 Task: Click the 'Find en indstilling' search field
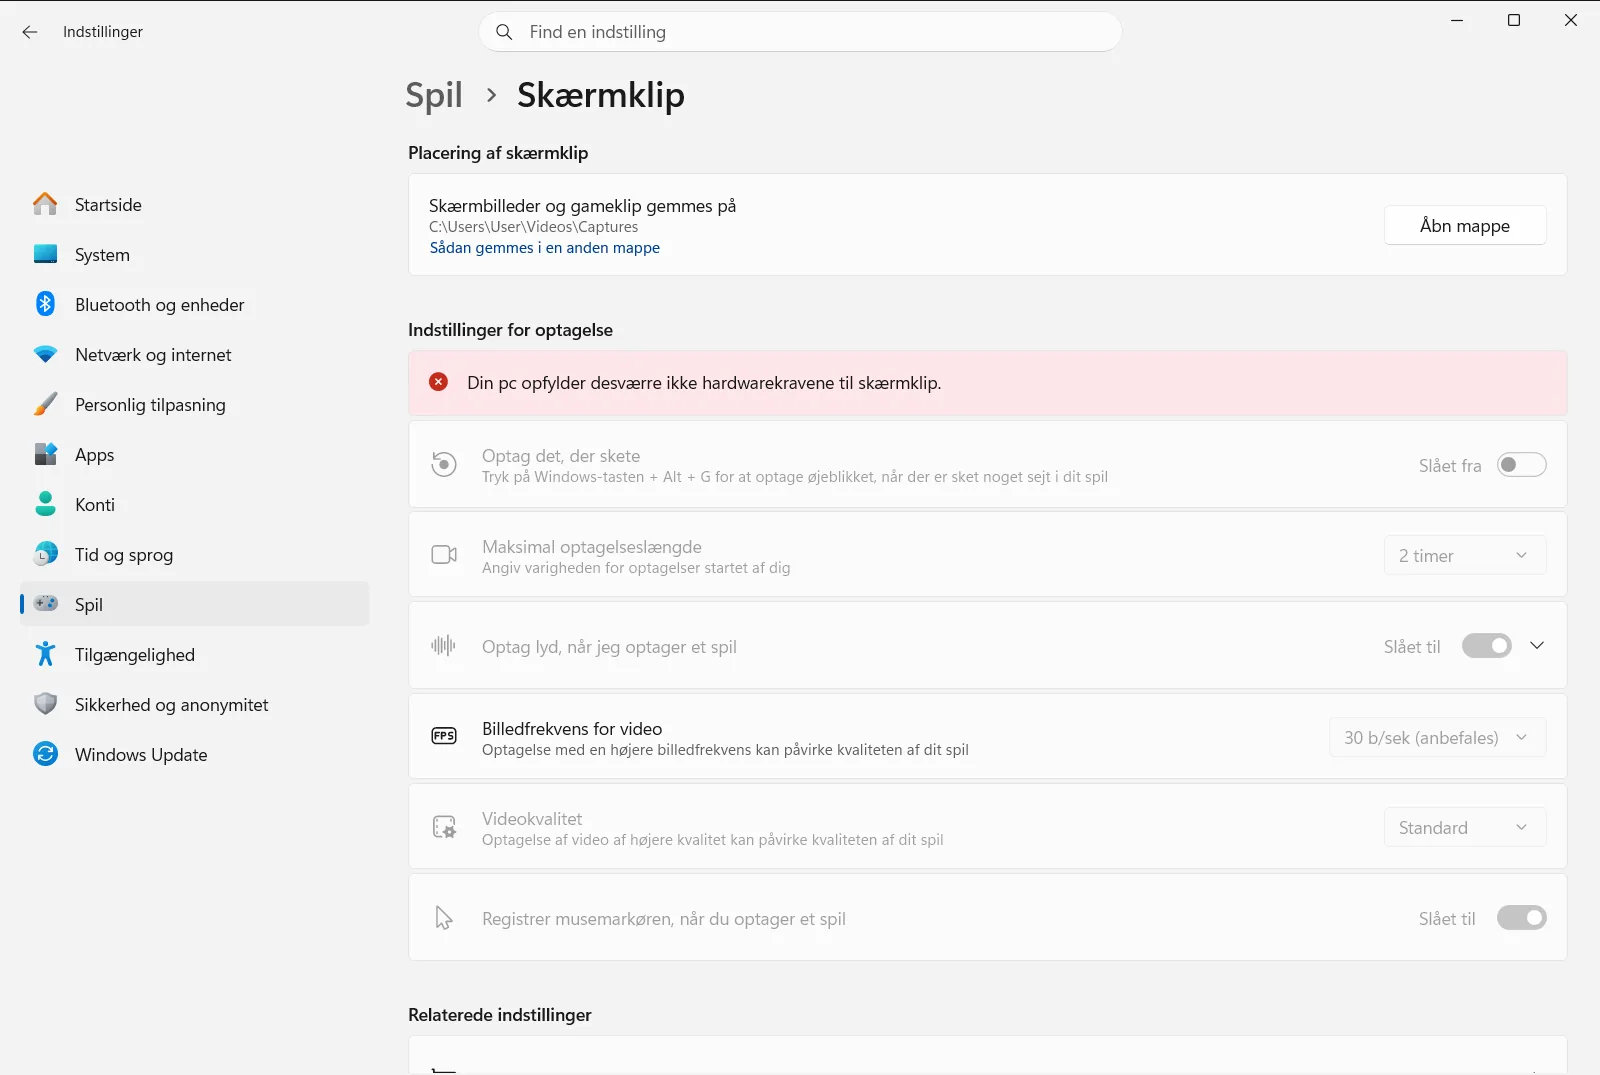(800, 32)
